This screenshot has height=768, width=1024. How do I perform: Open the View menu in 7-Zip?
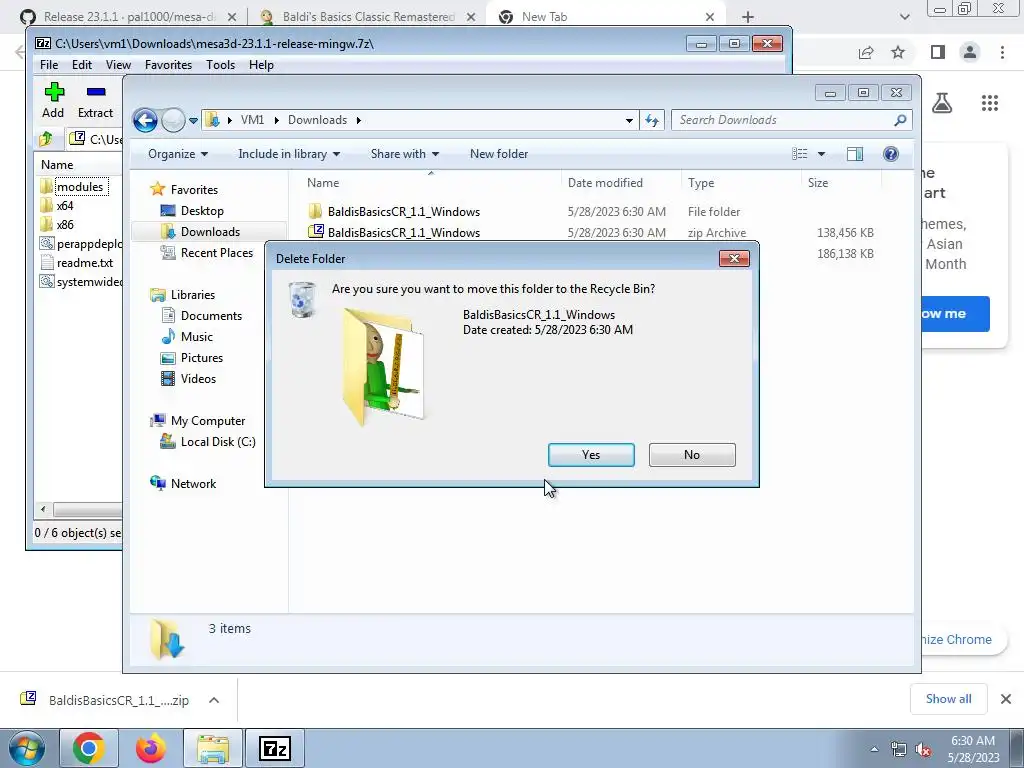coord(118,65)
